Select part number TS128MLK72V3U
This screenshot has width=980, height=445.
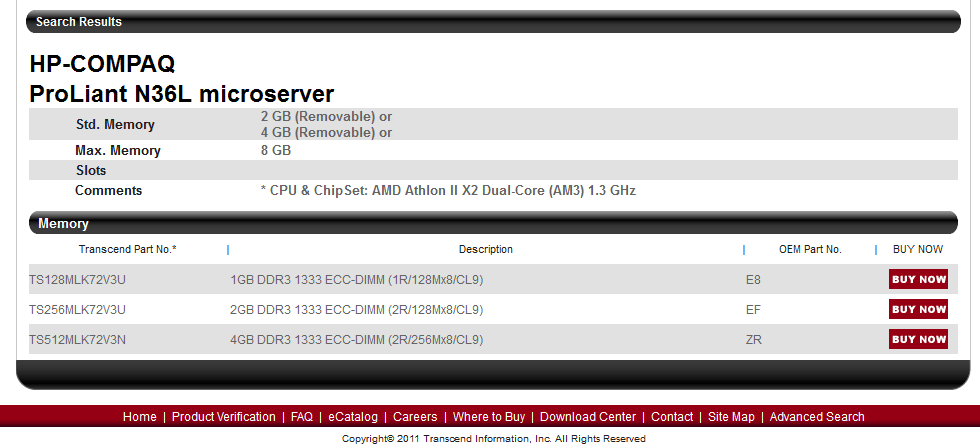(x=78, y=280)
